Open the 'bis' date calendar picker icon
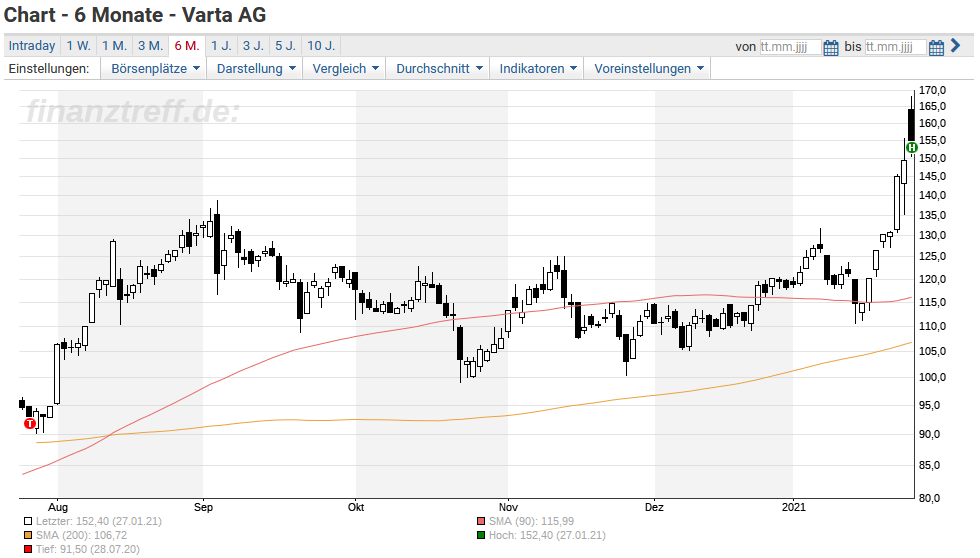Viewport: 980px width, 558px height. click(936, 47)
